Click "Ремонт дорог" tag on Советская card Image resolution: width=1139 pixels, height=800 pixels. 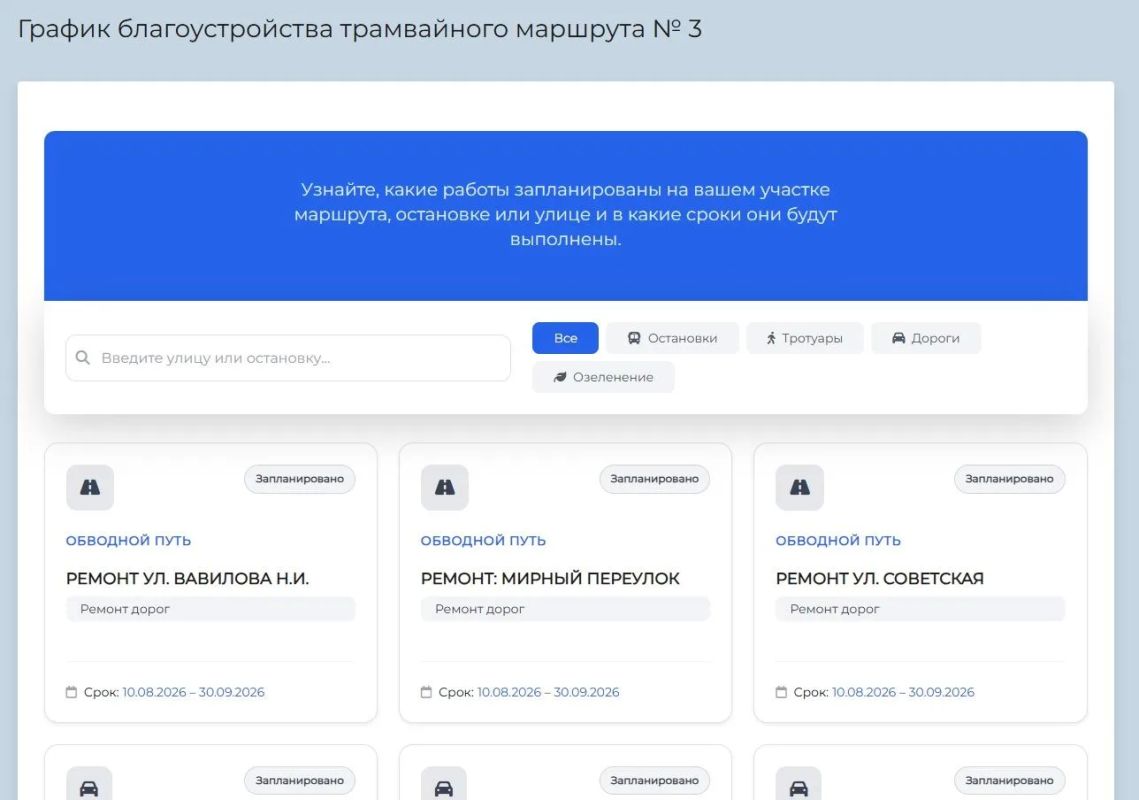pos(920,609)
